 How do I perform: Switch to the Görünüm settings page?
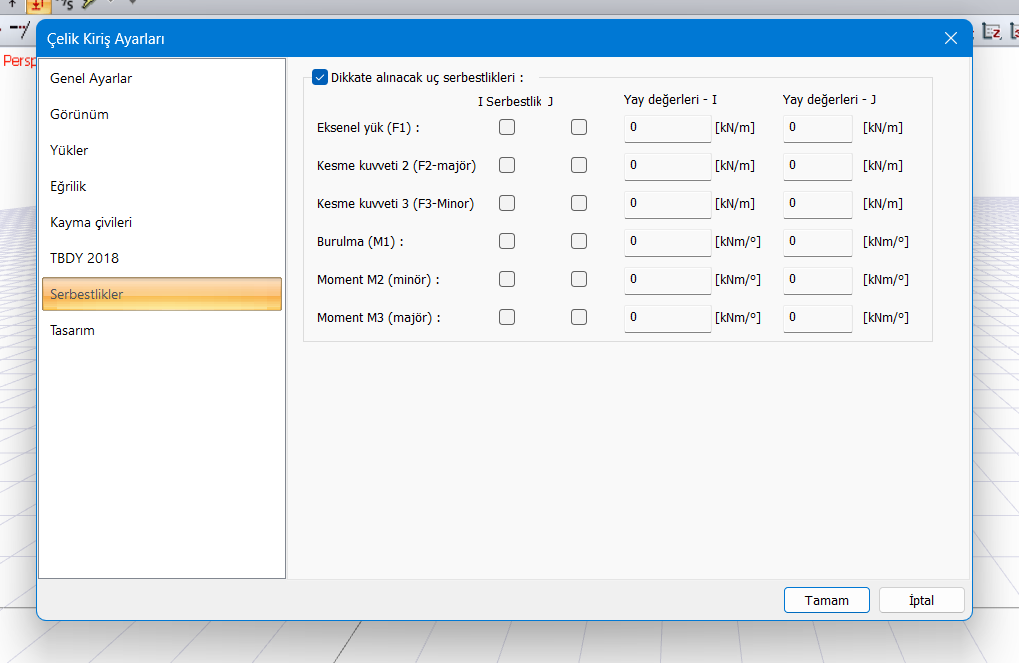coord(80,114)
